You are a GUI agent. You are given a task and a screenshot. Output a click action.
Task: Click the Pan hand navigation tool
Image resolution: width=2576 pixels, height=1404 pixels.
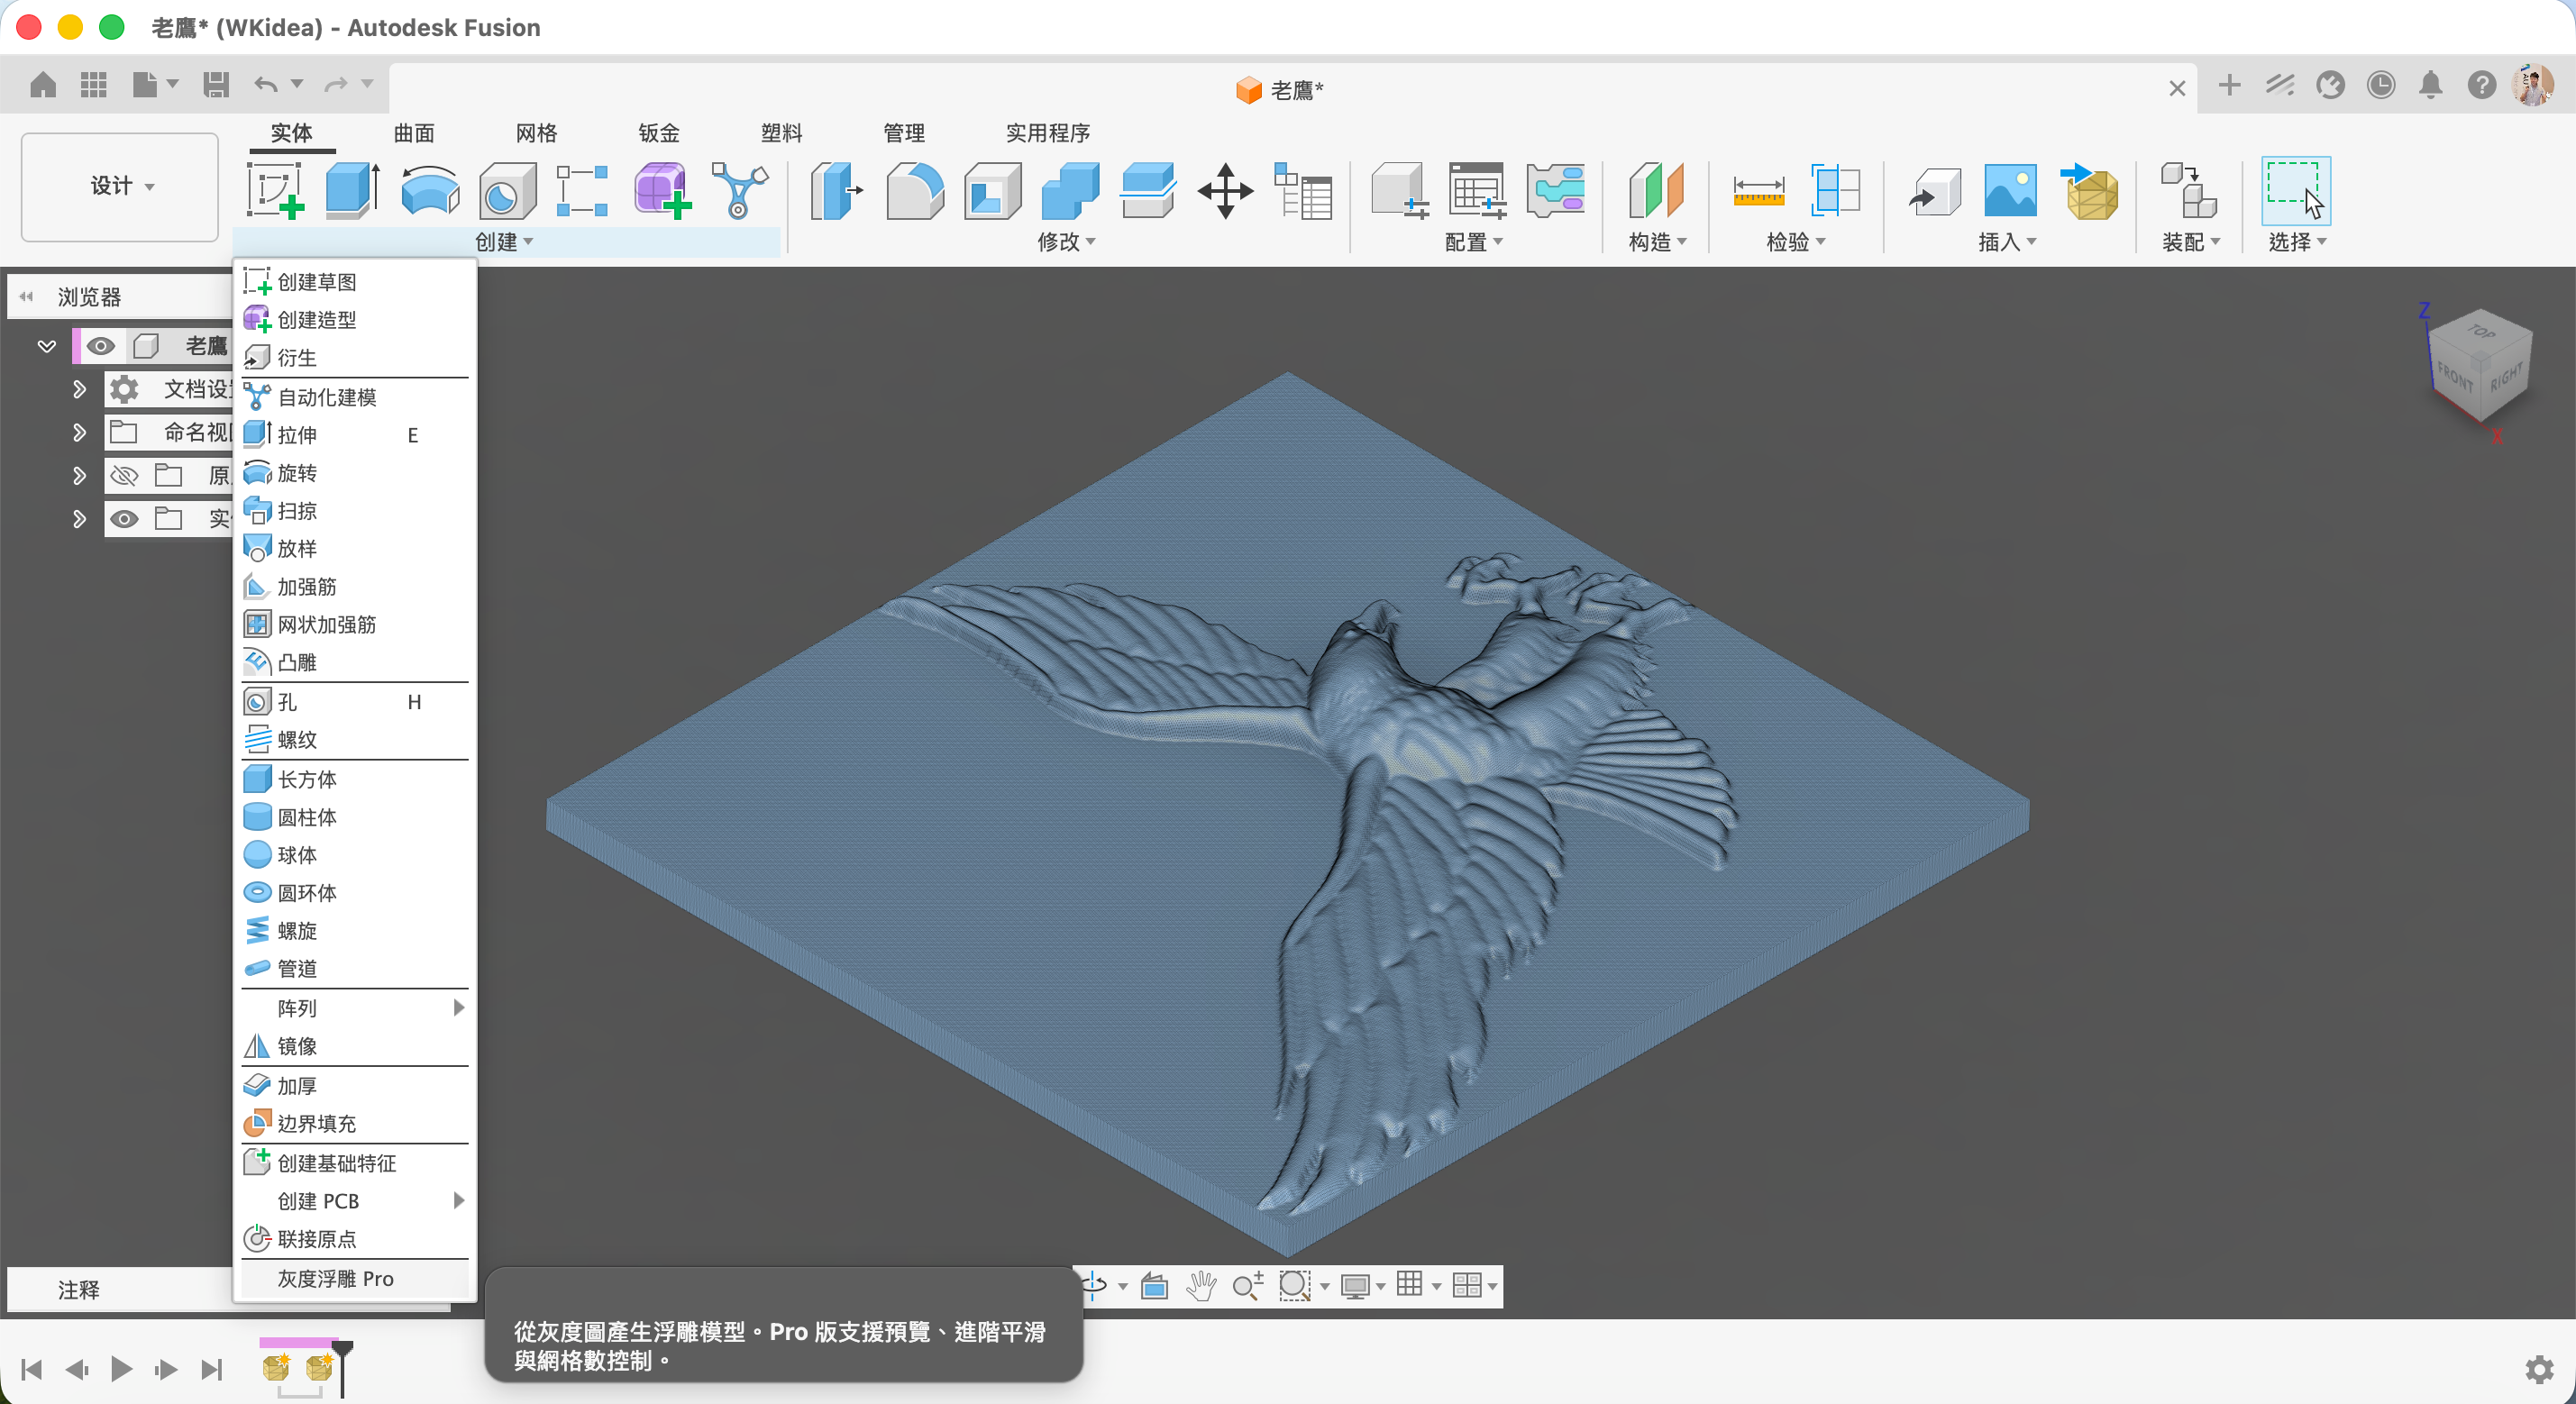pos(1200,1285)
